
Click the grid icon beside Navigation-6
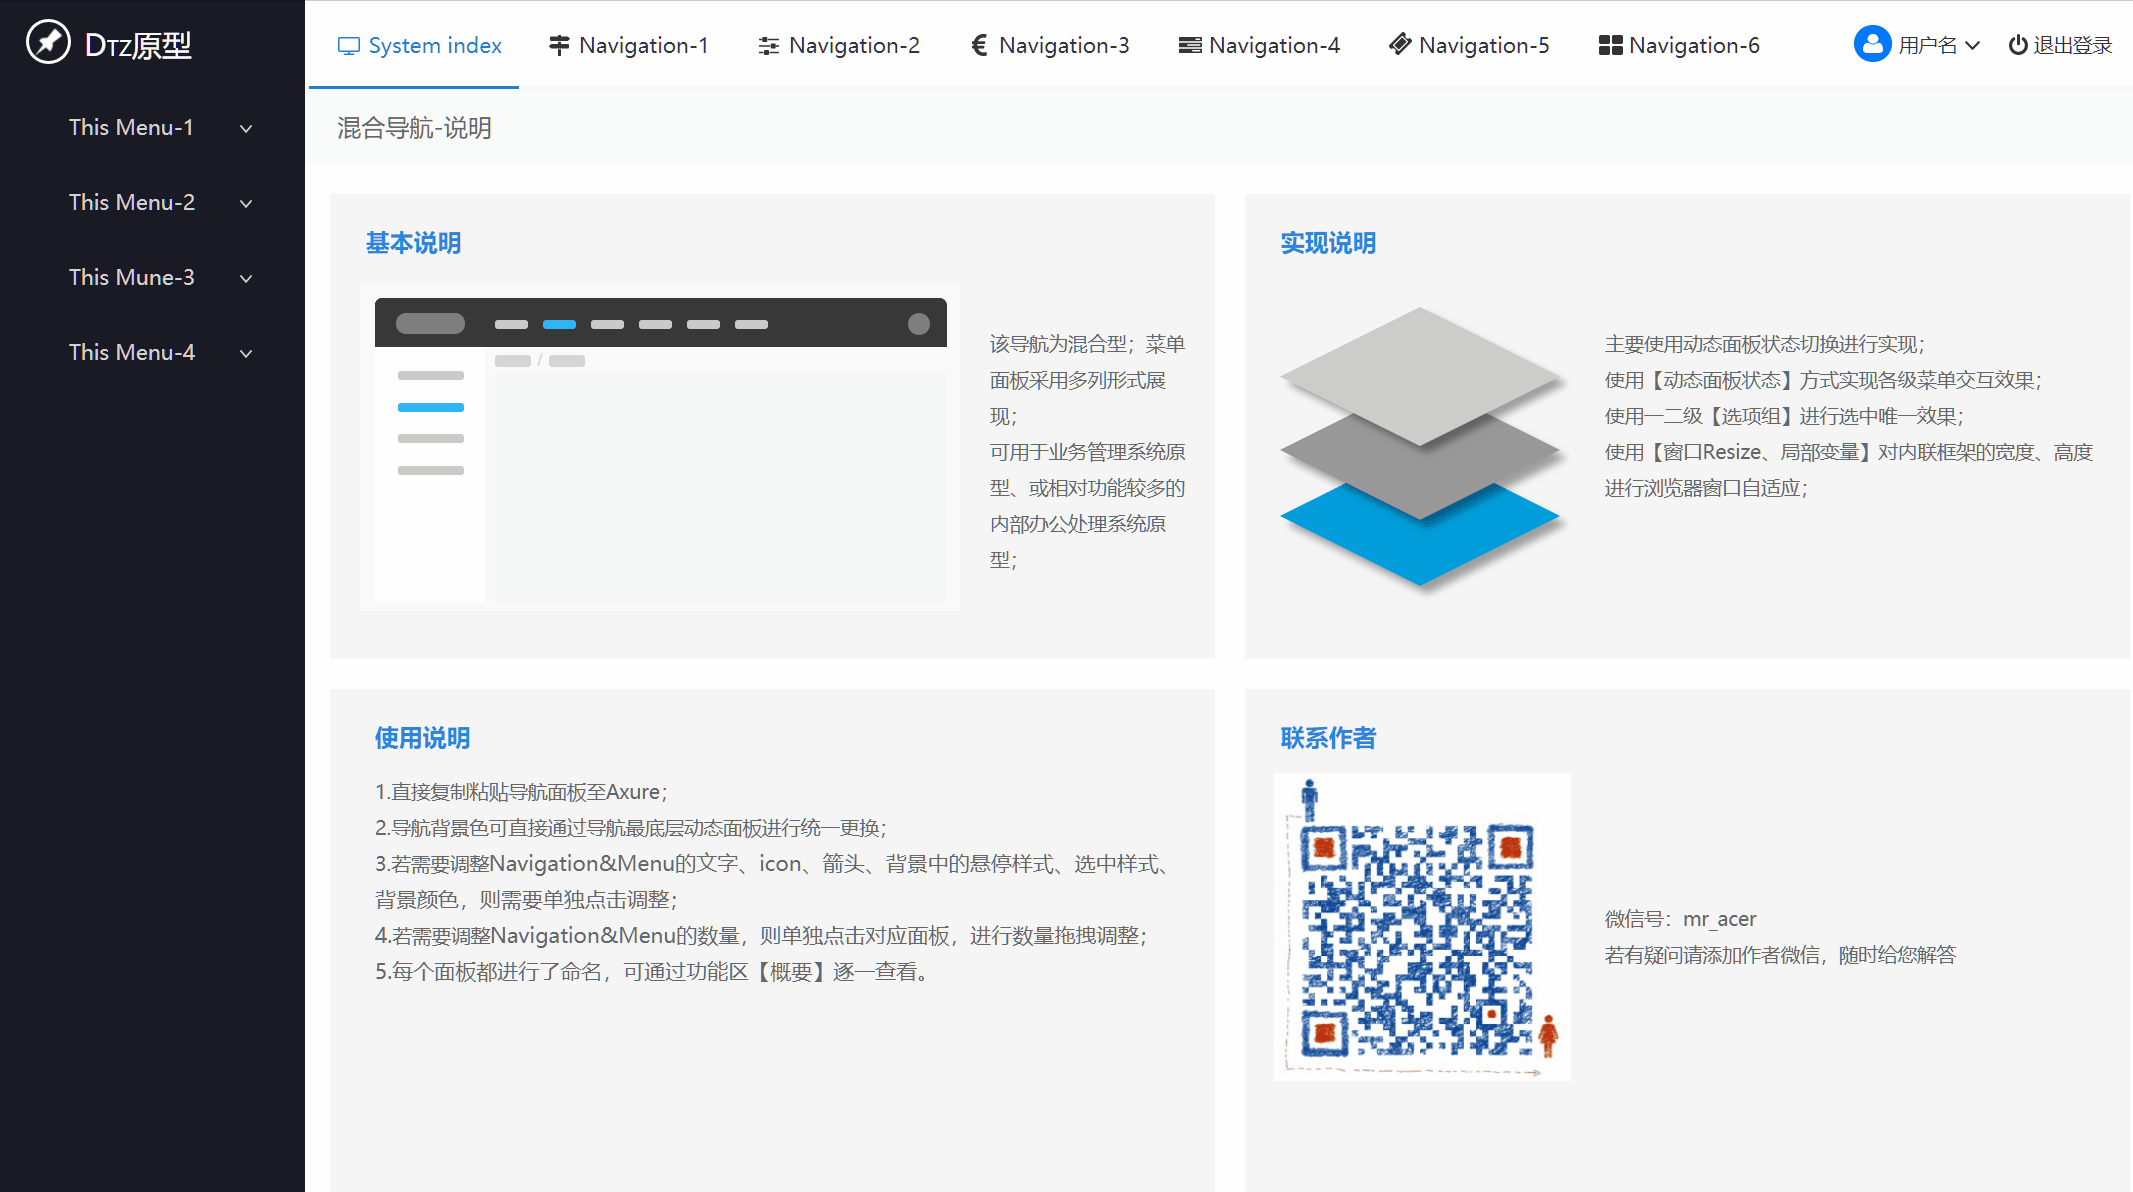point(1610,45)
